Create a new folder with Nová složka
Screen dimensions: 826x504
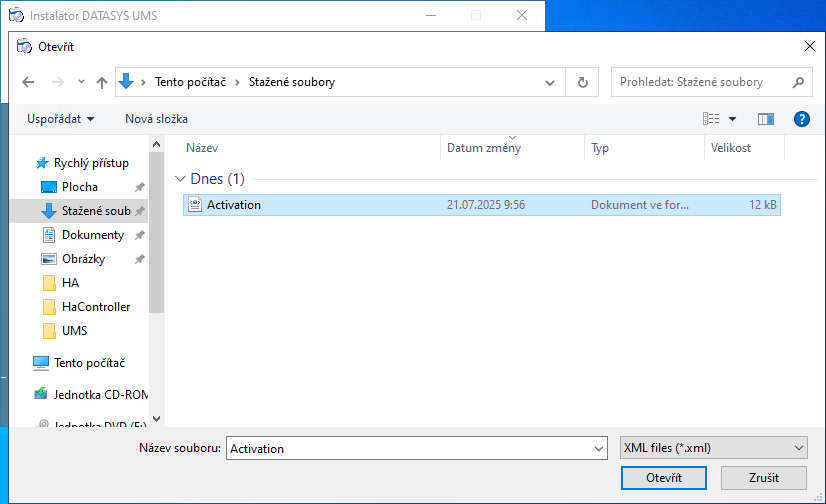tap(156, 119)
